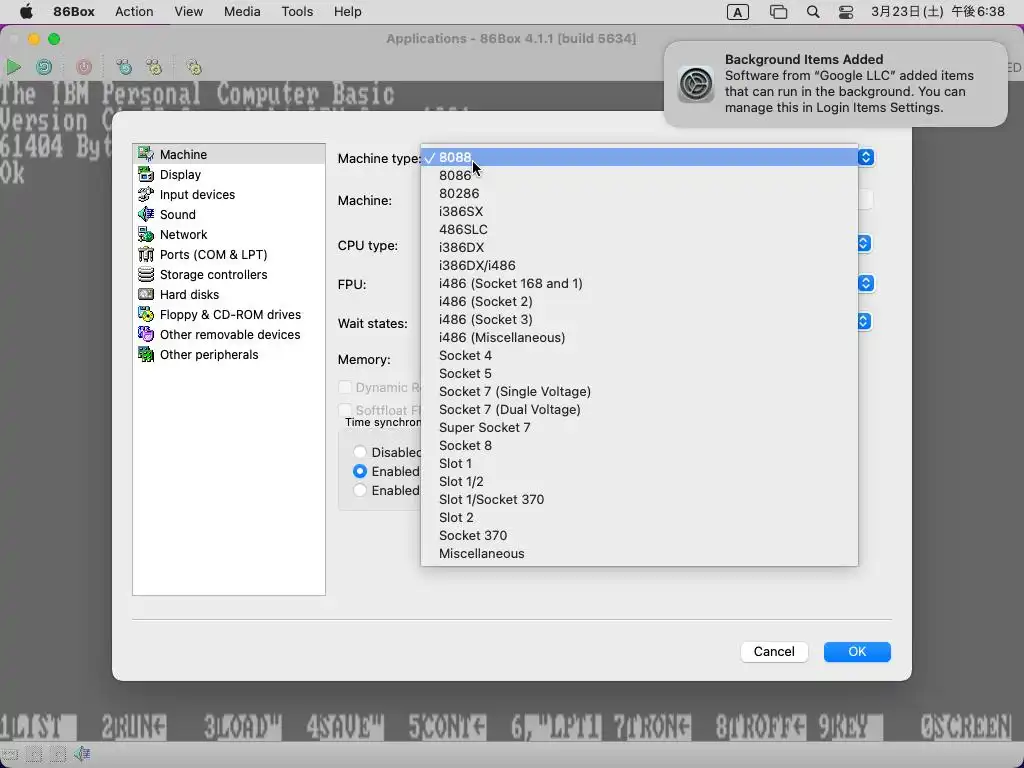Choose i386DX/i486 machine type option

point(639,265)
